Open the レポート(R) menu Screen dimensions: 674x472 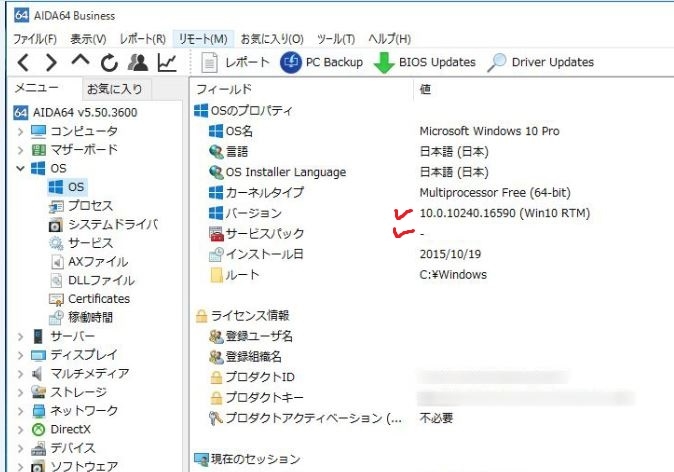(x=143, y=39)
